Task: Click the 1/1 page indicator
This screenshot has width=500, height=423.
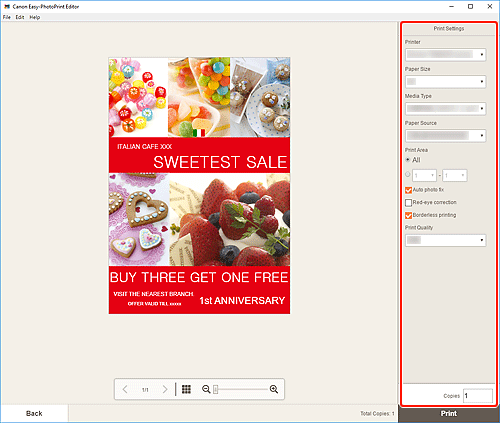Action: point(145,390)
